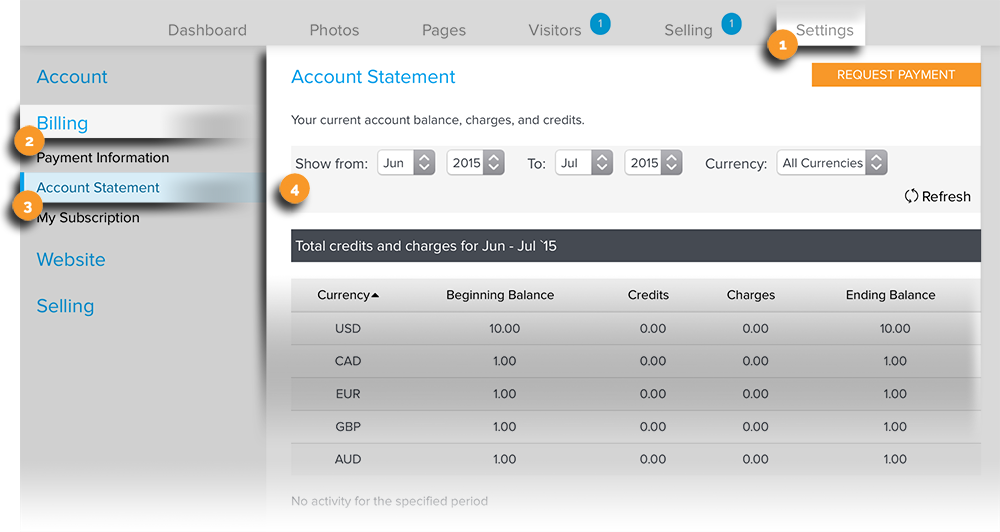This screenshot has width=1000, height=532.
Task: Open the Selling section in sidebar
Action: pyautogui.click(x=65, y=306)
